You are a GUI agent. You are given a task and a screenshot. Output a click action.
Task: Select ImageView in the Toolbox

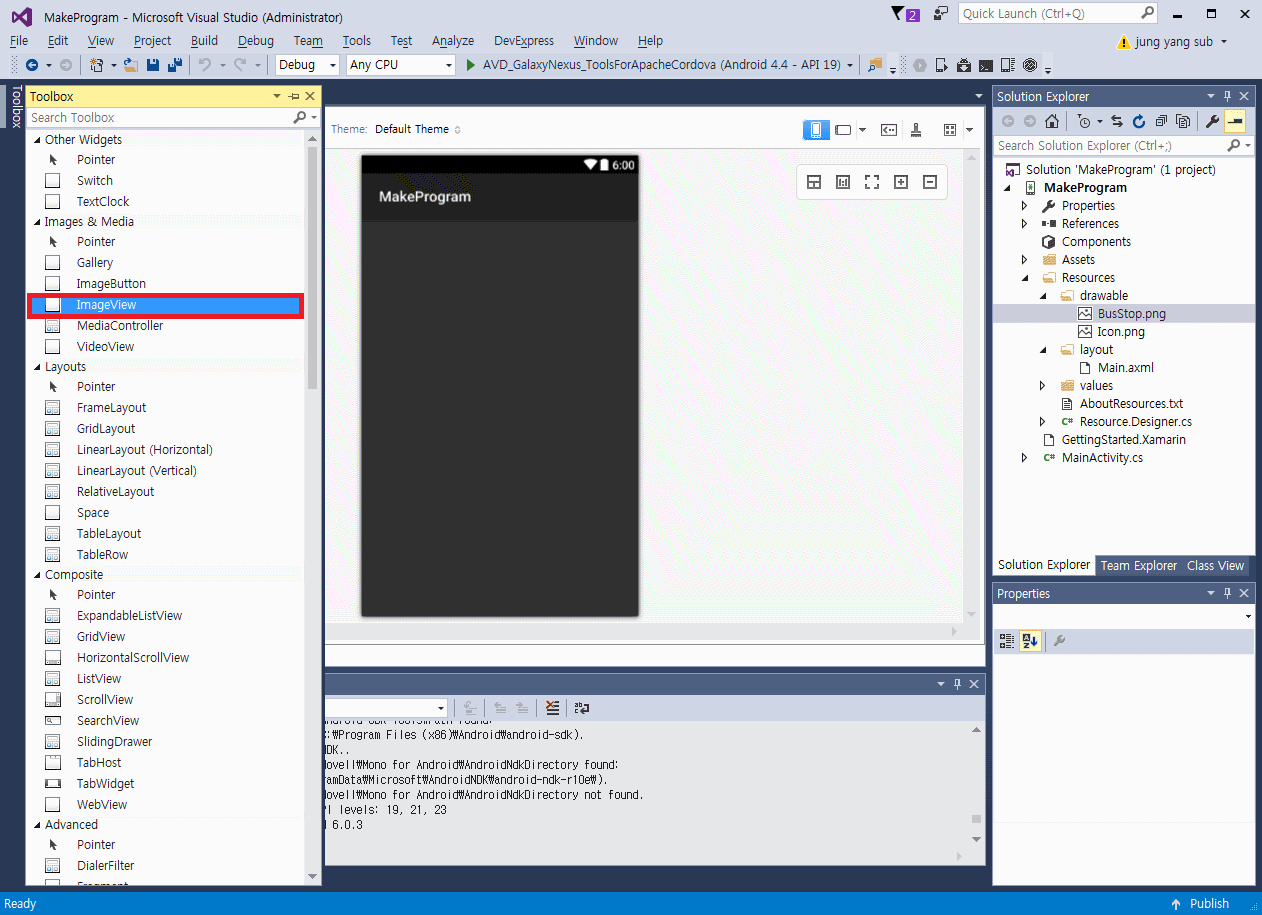[x=165, y=305]
